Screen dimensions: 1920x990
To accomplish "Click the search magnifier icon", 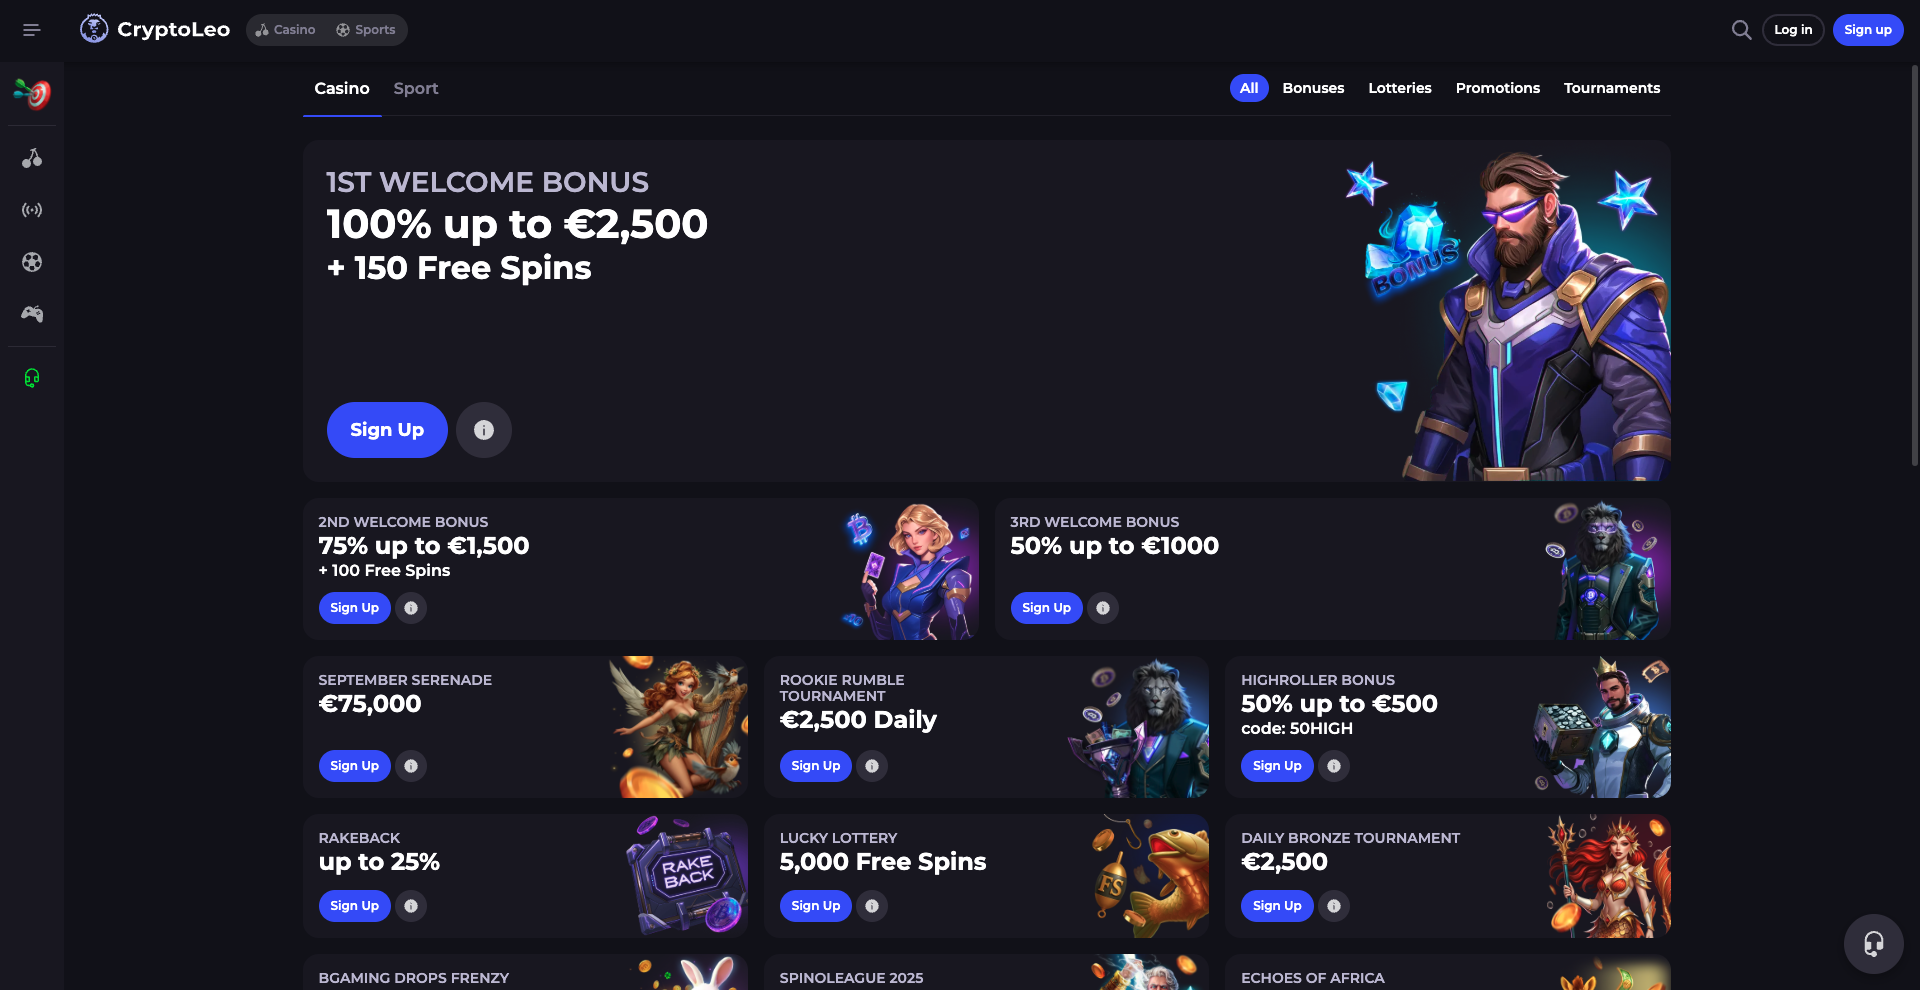I will click(x=1741, y=30).
